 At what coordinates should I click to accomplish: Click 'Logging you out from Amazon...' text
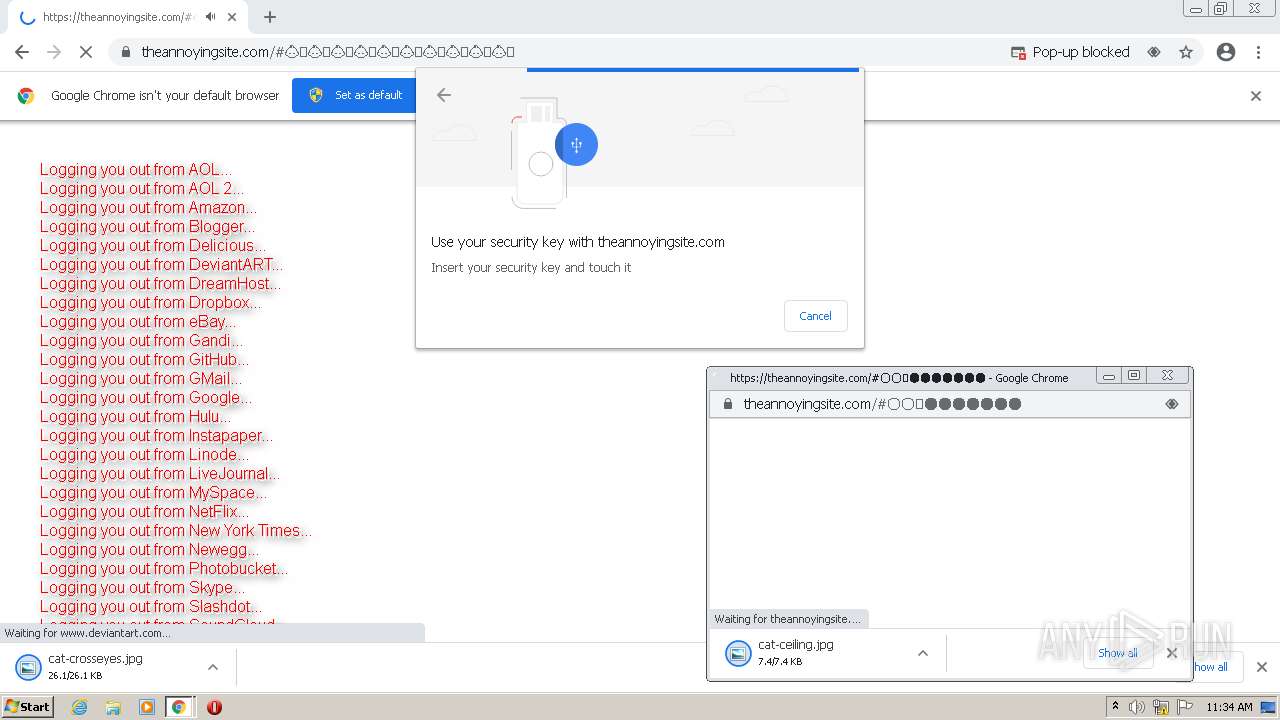click(148, 207)
